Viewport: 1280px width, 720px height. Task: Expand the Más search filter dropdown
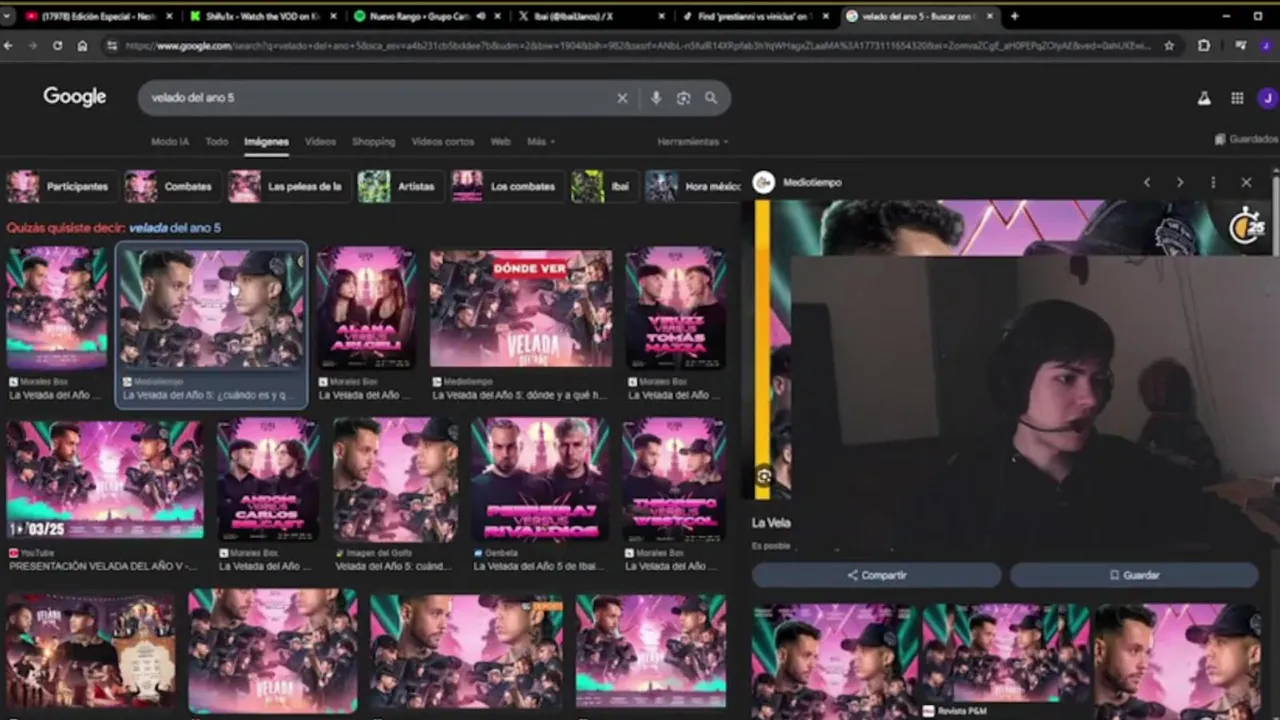tap(541, 141)
